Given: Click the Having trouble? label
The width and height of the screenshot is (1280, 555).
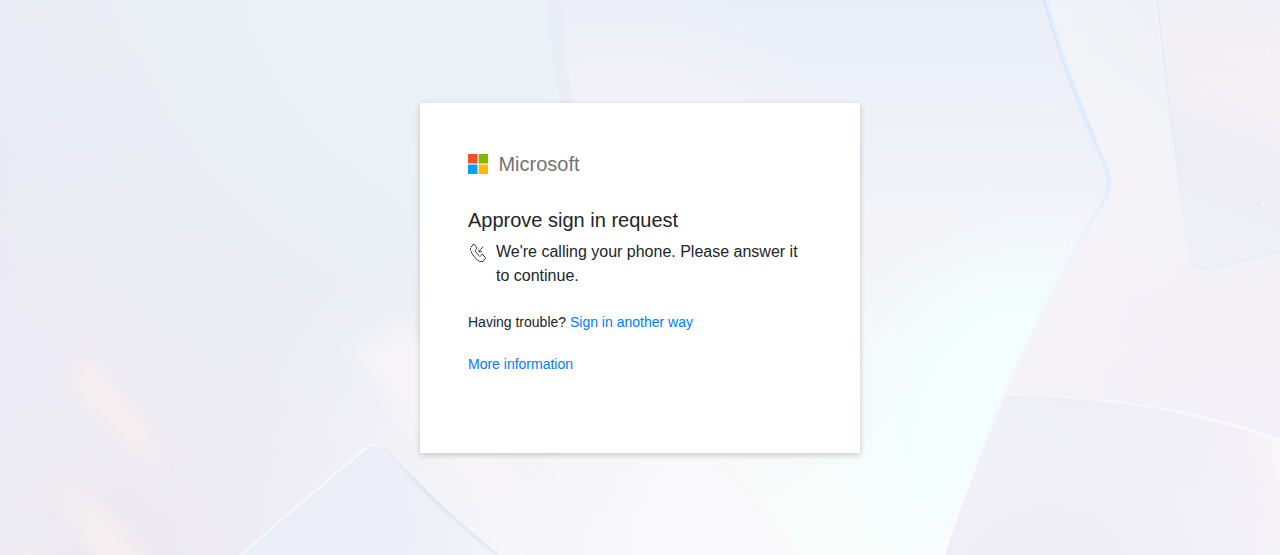Looking at the screenshot, I should (517, 322).
